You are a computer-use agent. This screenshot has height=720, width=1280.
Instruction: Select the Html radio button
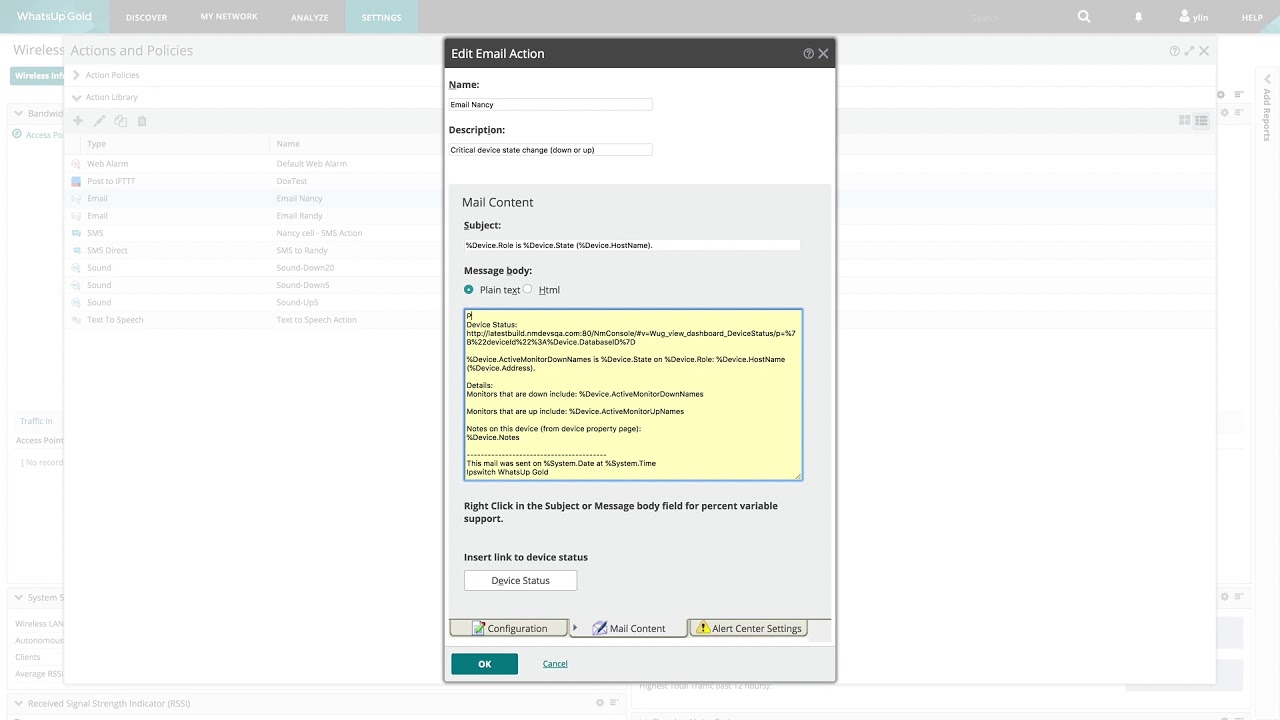(528, 289)
